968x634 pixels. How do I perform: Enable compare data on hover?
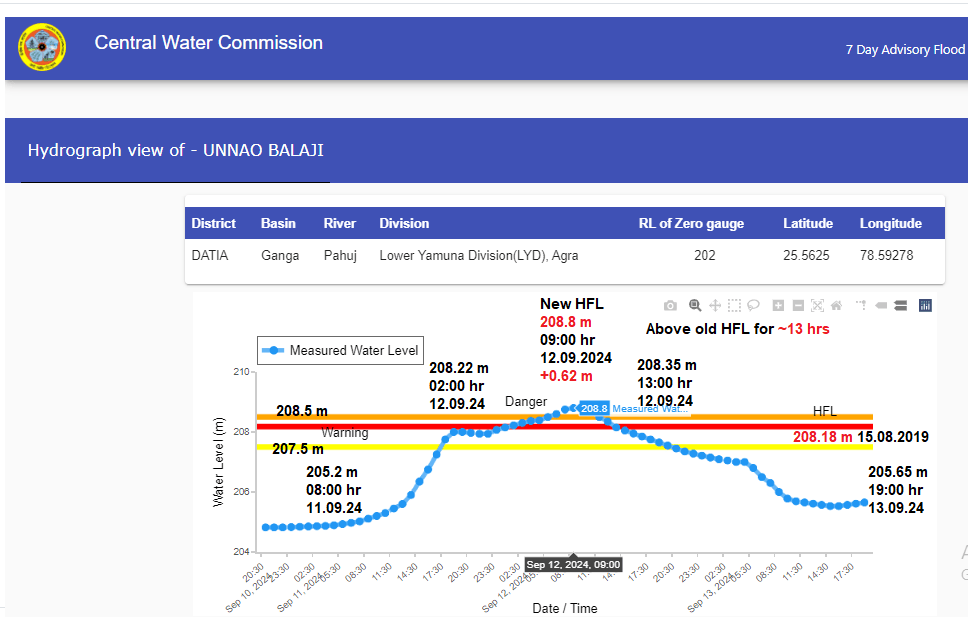[x=900, y=305]
